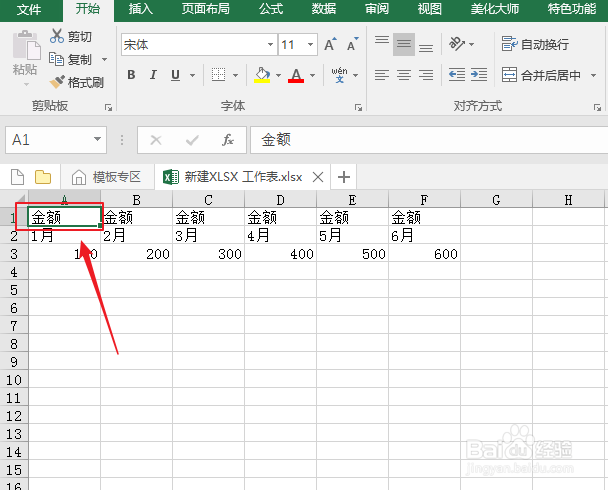Click into the formula bar
This screenshot has height=490, width=608.
pyautogui.click(x=429, y=140)
